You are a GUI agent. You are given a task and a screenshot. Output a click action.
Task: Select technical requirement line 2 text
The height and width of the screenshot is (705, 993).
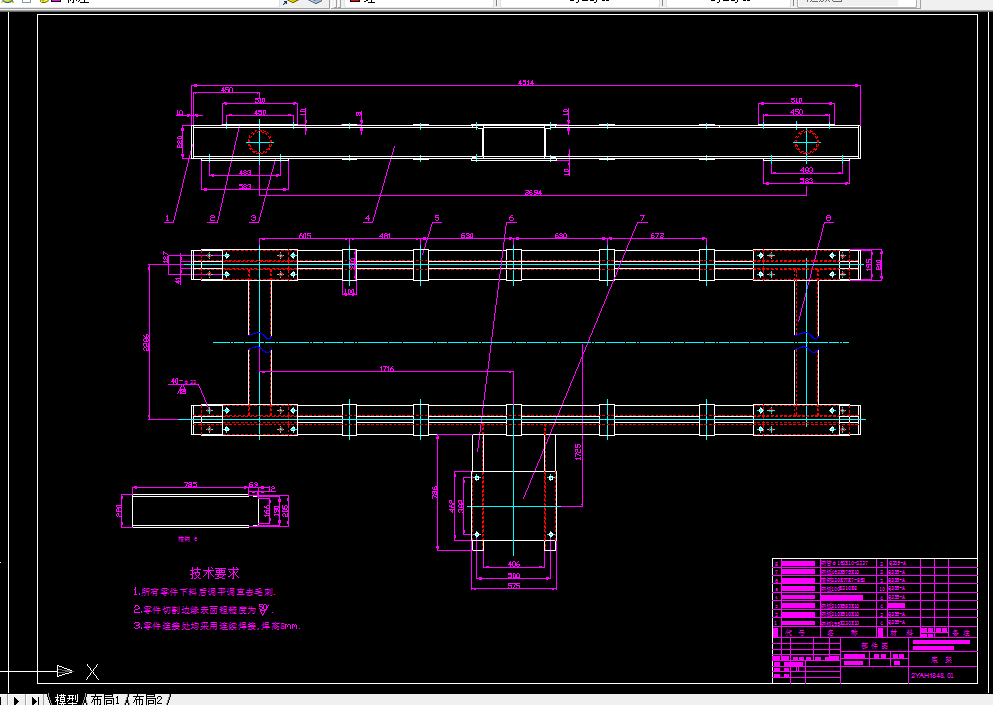click(x=203, y=609)
